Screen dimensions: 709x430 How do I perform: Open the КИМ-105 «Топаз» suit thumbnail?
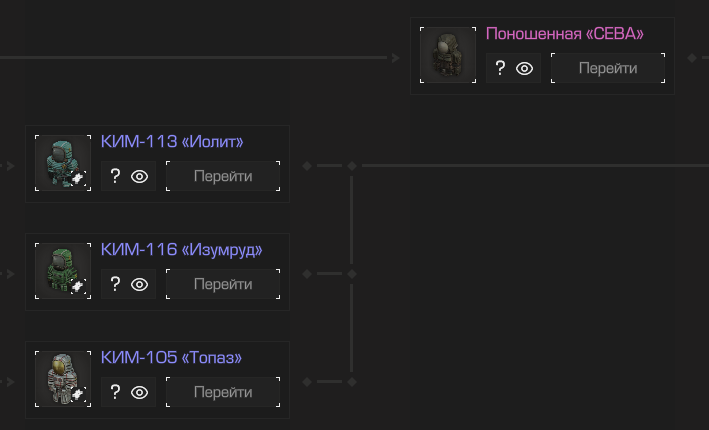point(63,380)
